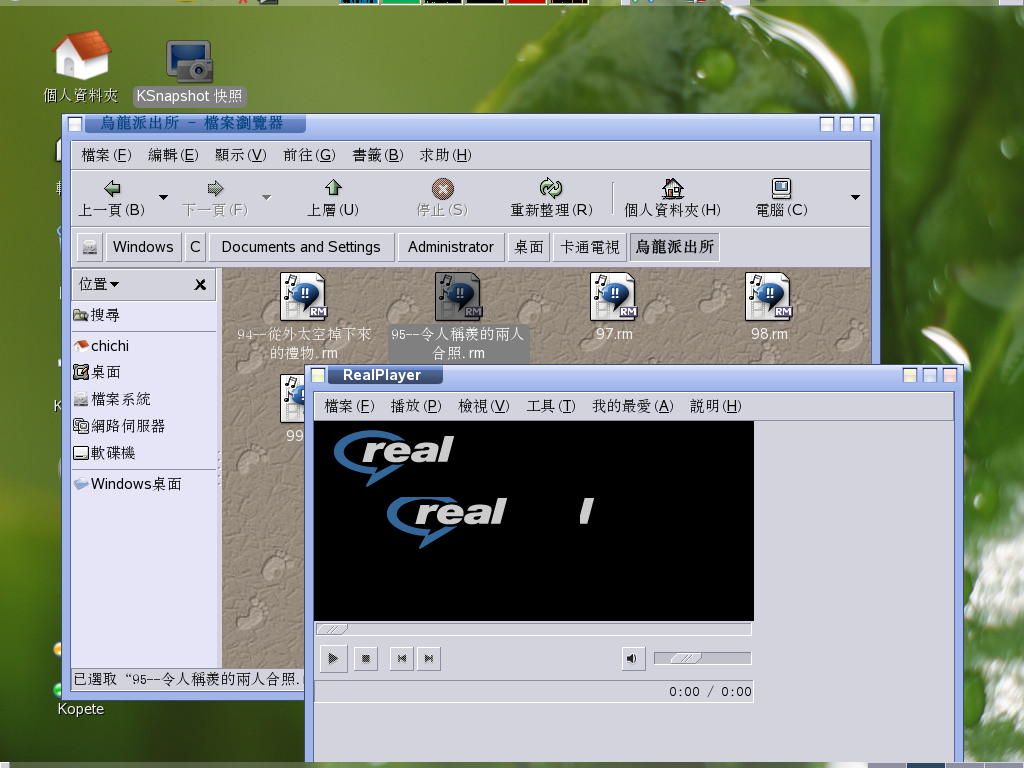1024x768 pixels.
Task: Open file browser 前往(G) menu
Action: [x=310, y=155]
